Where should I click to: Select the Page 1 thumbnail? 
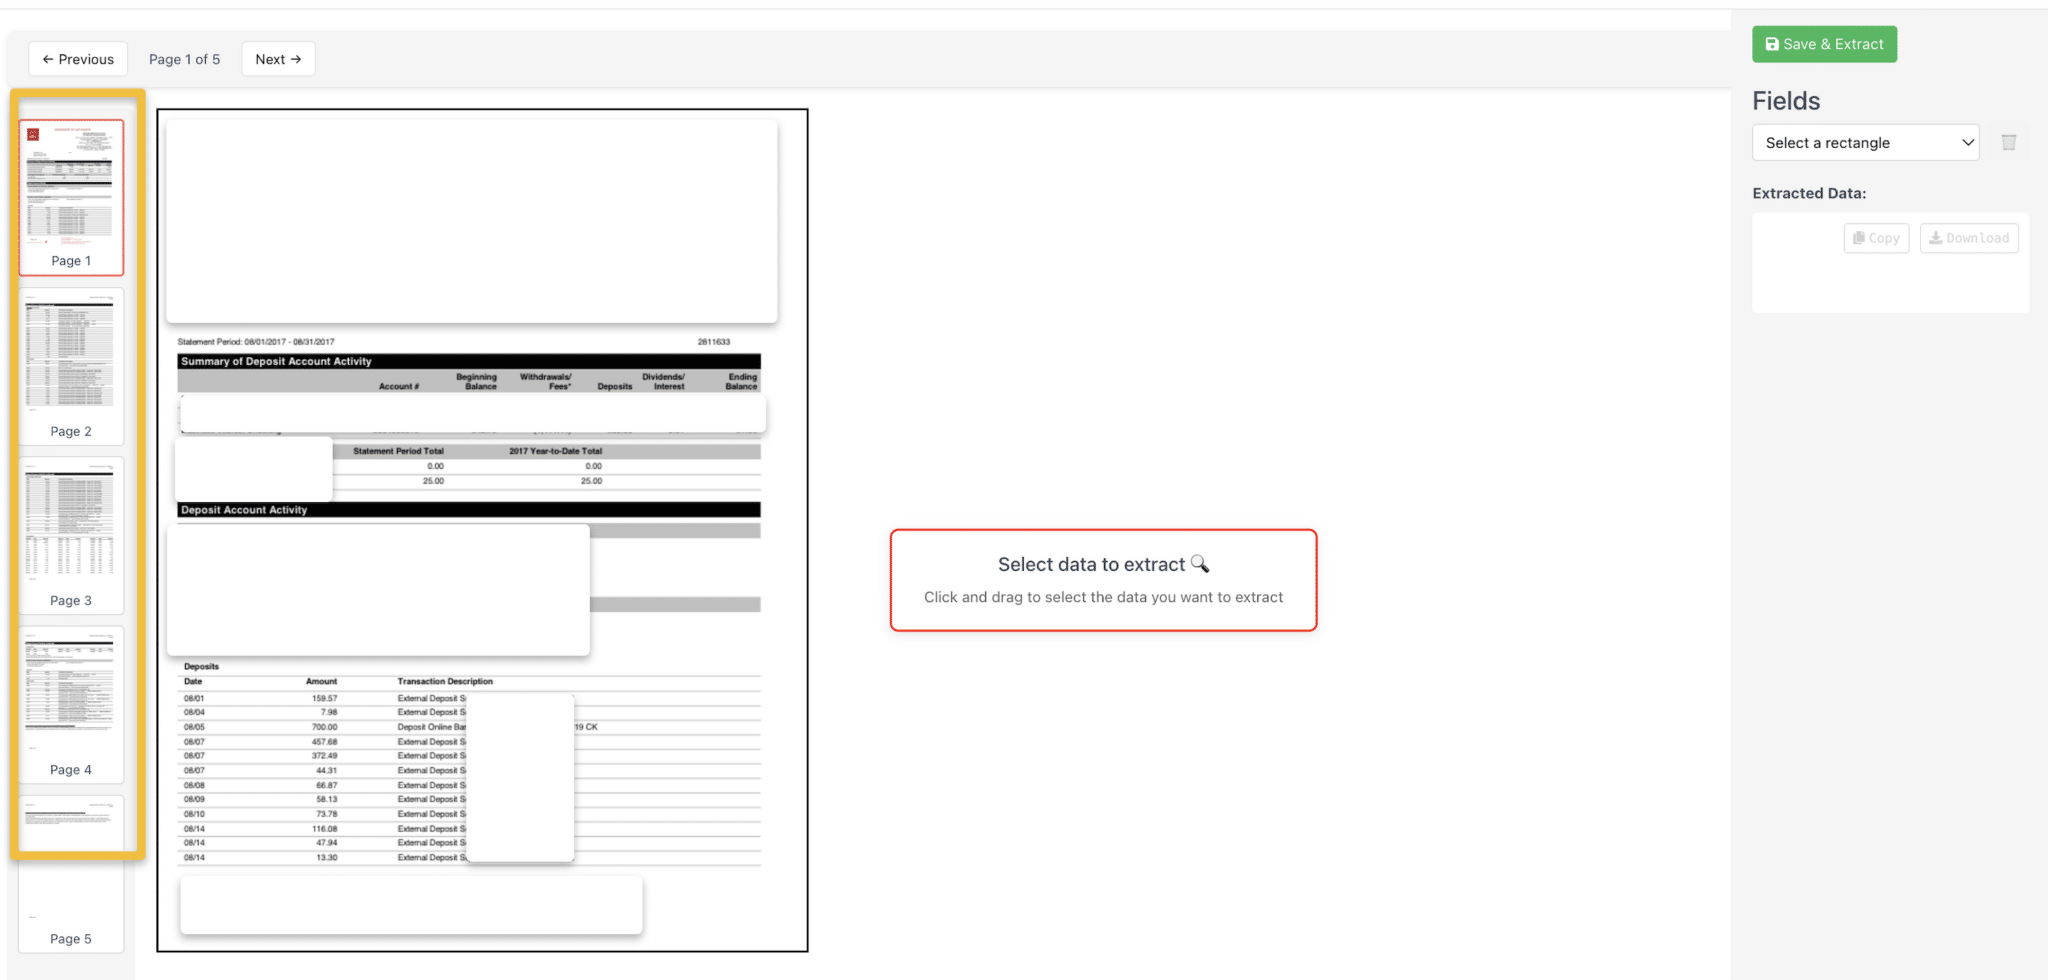pyautogui.click(x=71, y=197)
